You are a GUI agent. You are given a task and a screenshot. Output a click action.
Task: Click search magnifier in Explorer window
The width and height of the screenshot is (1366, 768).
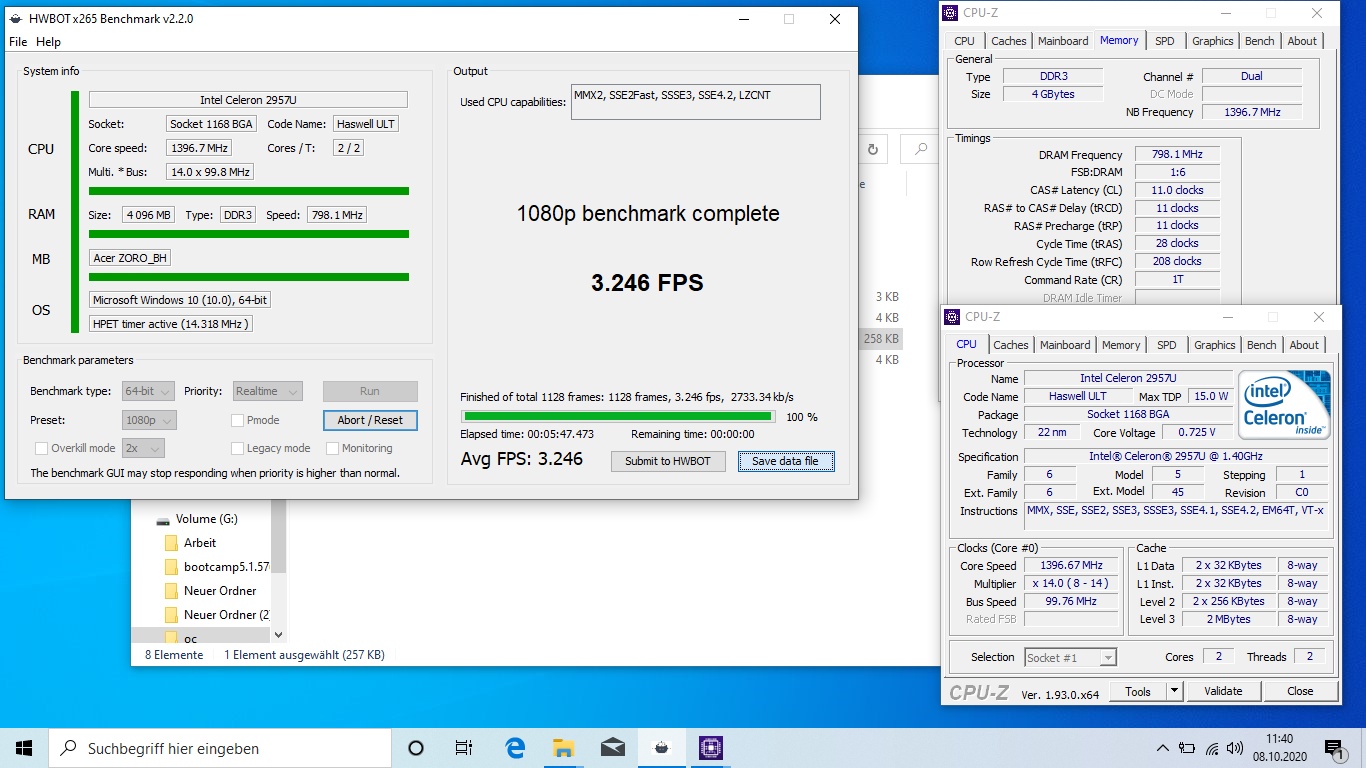pos(919,149)
